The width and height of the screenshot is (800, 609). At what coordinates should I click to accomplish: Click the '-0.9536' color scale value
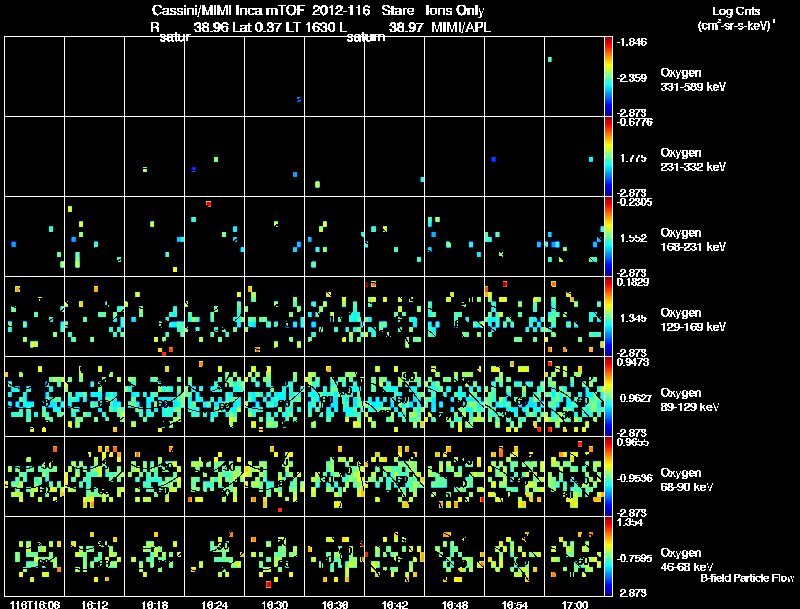click(634, 478)
